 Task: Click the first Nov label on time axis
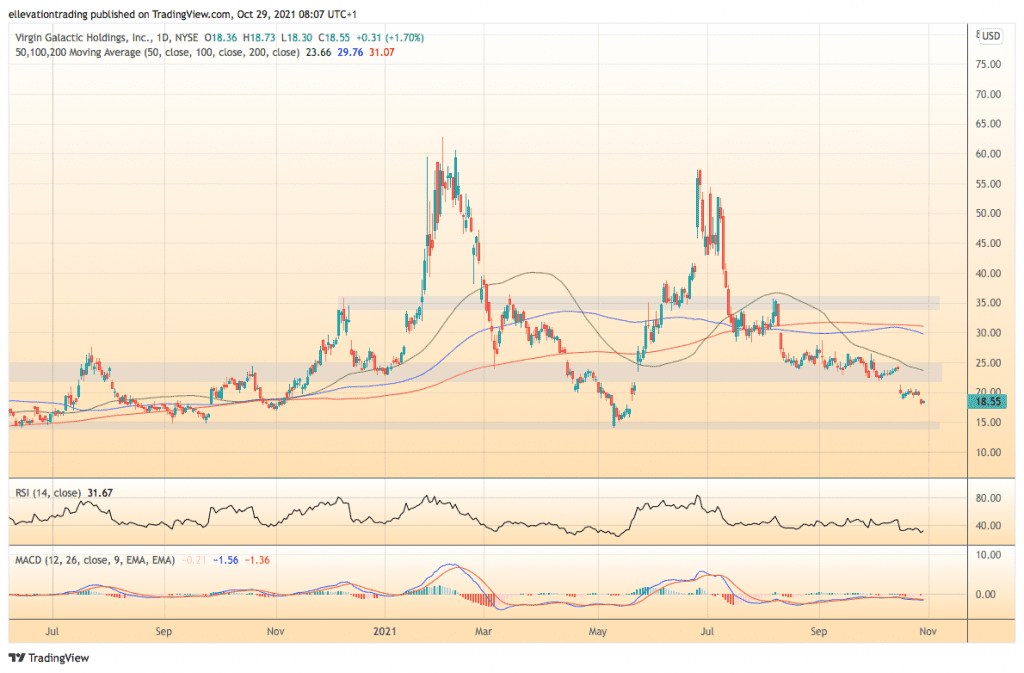click(x=276, y=631)
